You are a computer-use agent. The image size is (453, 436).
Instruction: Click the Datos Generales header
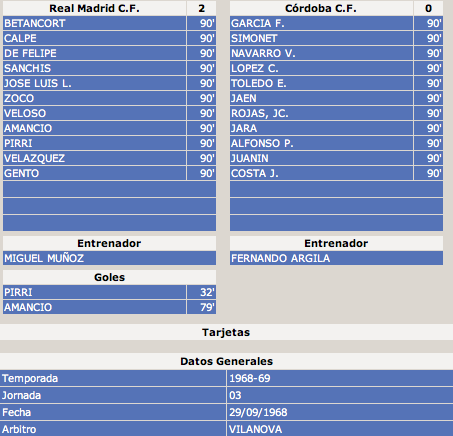tap(226, 361)
